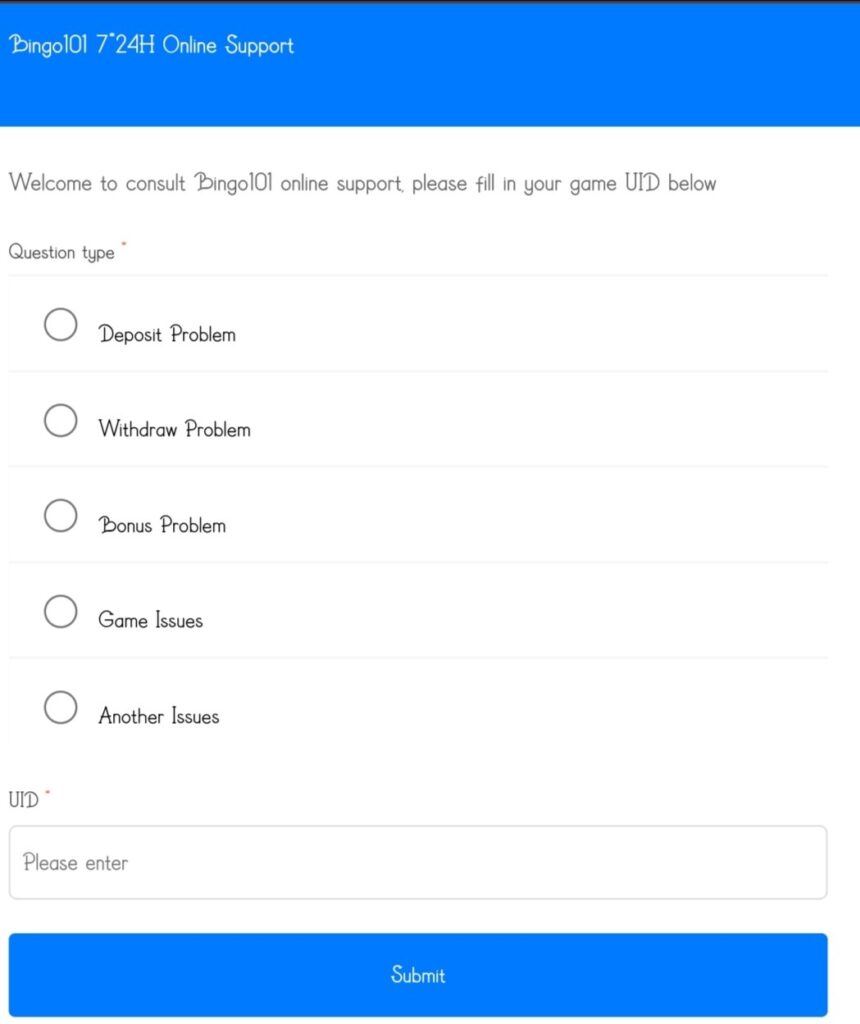
Task: Click the "Question type" field label
Action: (61, 253)
